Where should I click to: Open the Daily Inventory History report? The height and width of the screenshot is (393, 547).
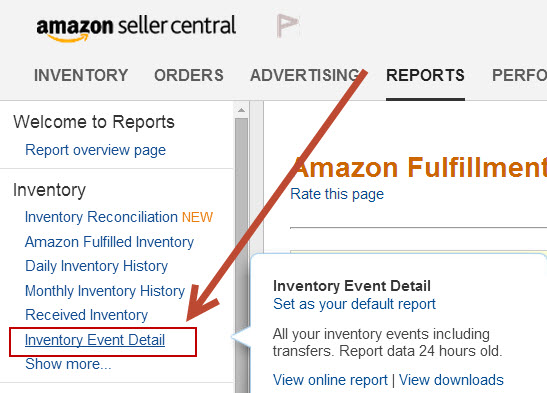click(x=97, y=266)
